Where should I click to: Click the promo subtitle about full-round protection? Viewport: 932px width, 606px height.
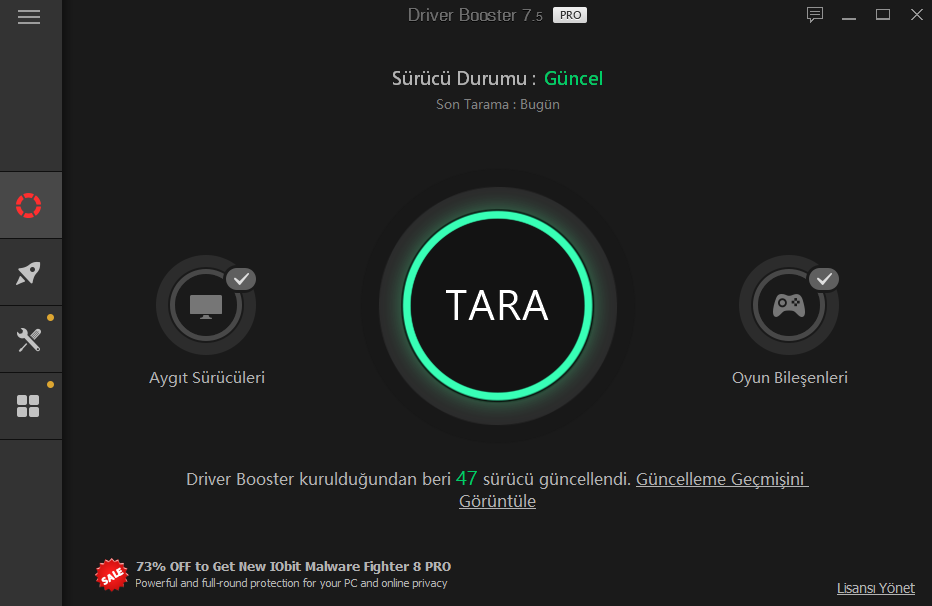click(291, 583)
